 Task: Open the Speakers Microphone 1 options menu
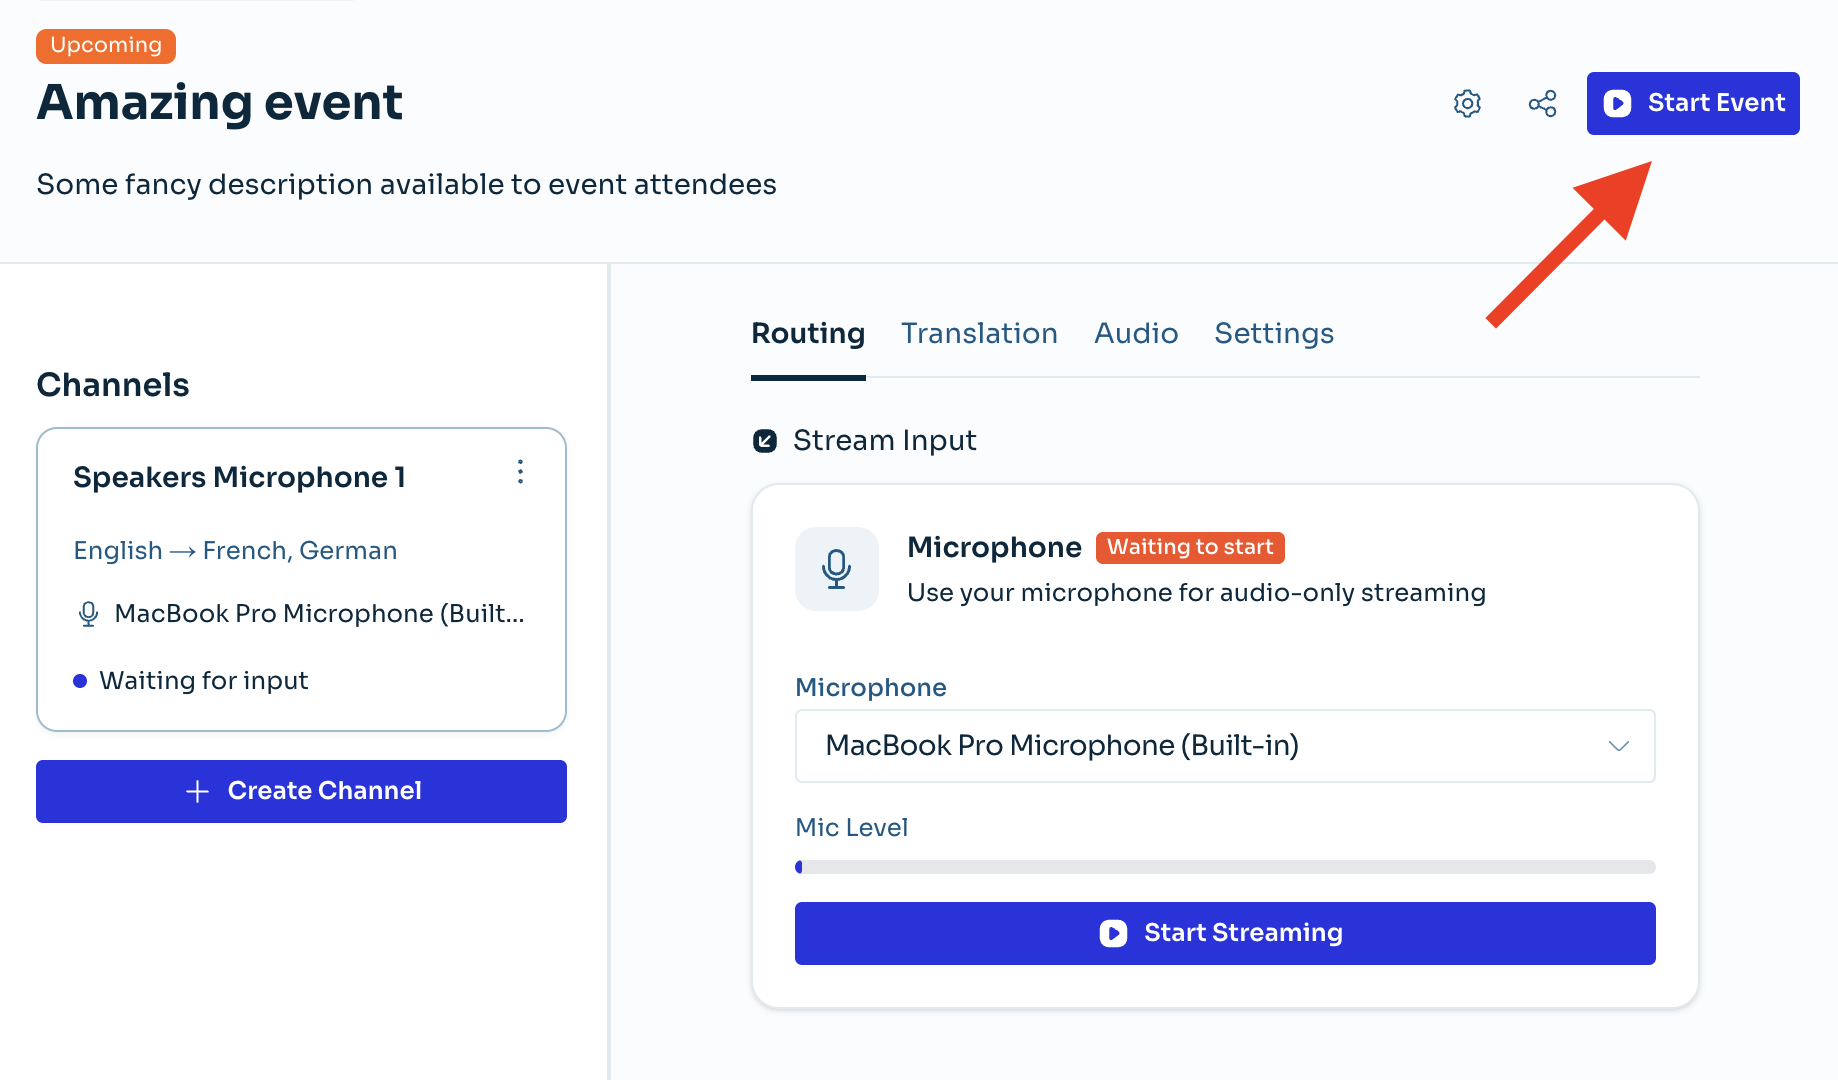(x=520, y=473)
